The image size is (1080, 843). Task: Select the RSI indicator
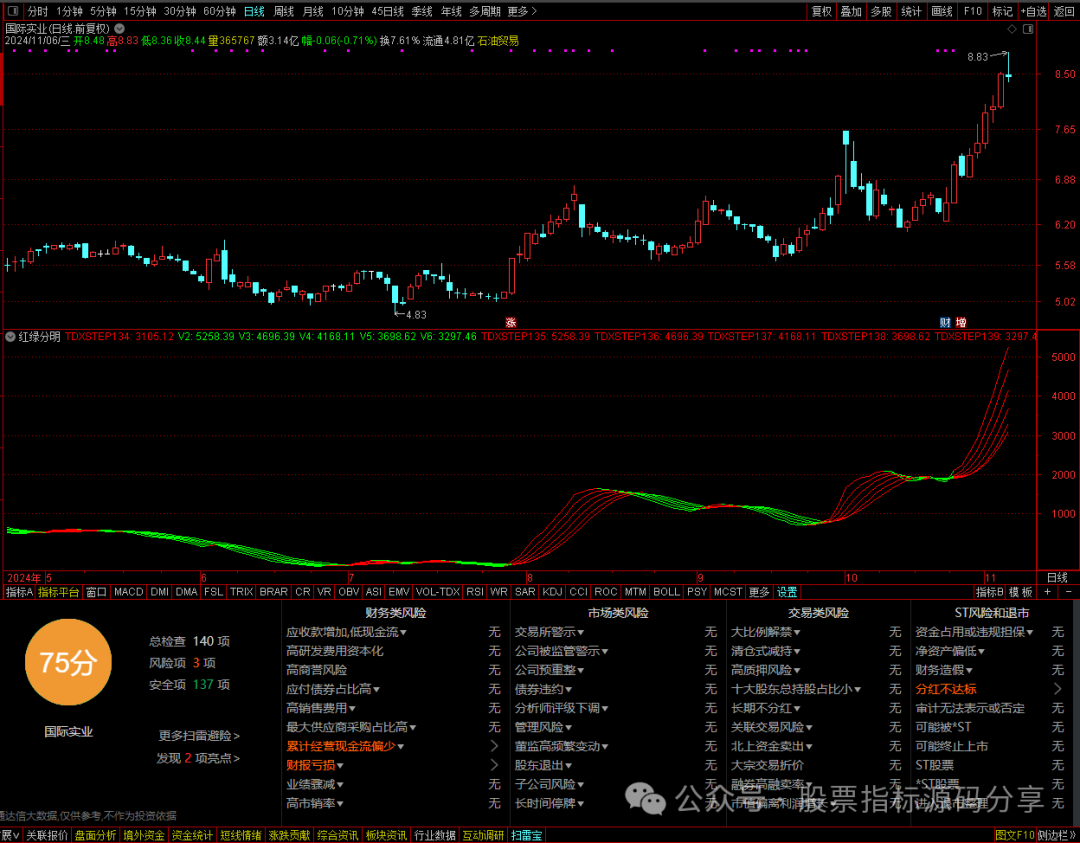tap(475, 592)
